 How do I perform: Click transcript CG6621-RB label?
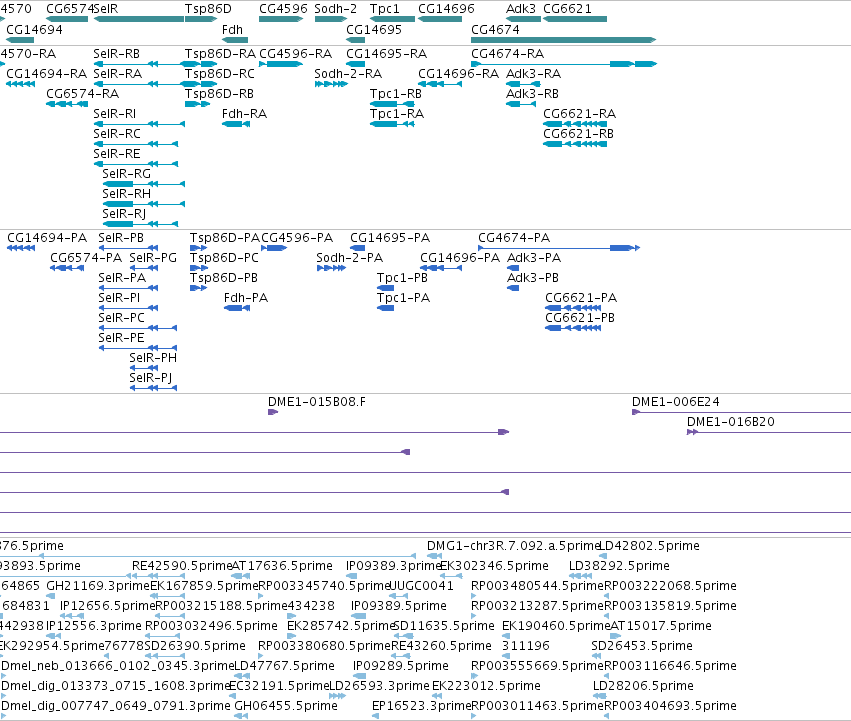pos(578,134)
